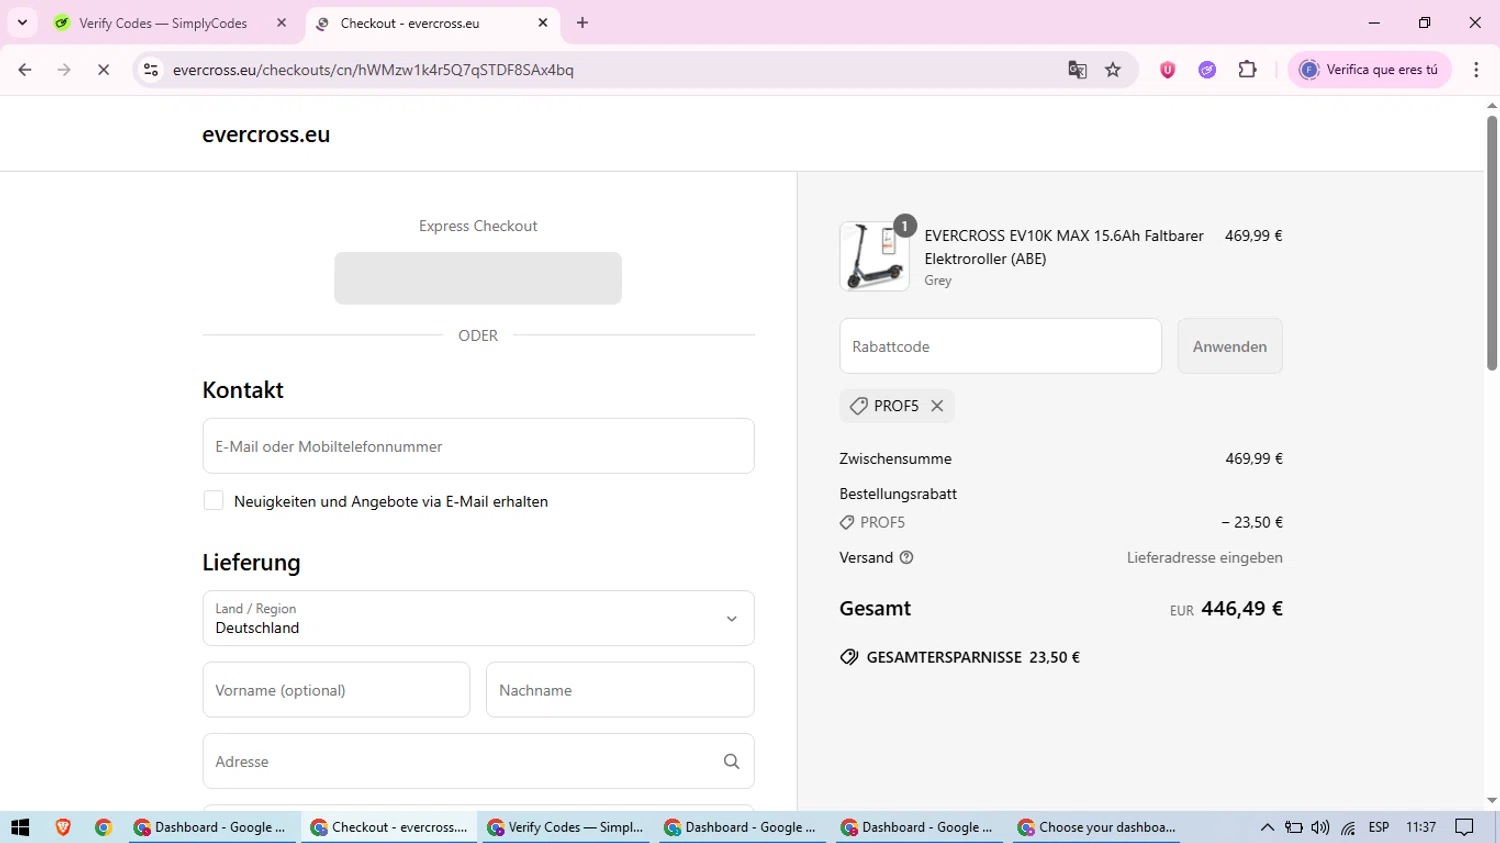Open Windows Start menu

[20, 827]
